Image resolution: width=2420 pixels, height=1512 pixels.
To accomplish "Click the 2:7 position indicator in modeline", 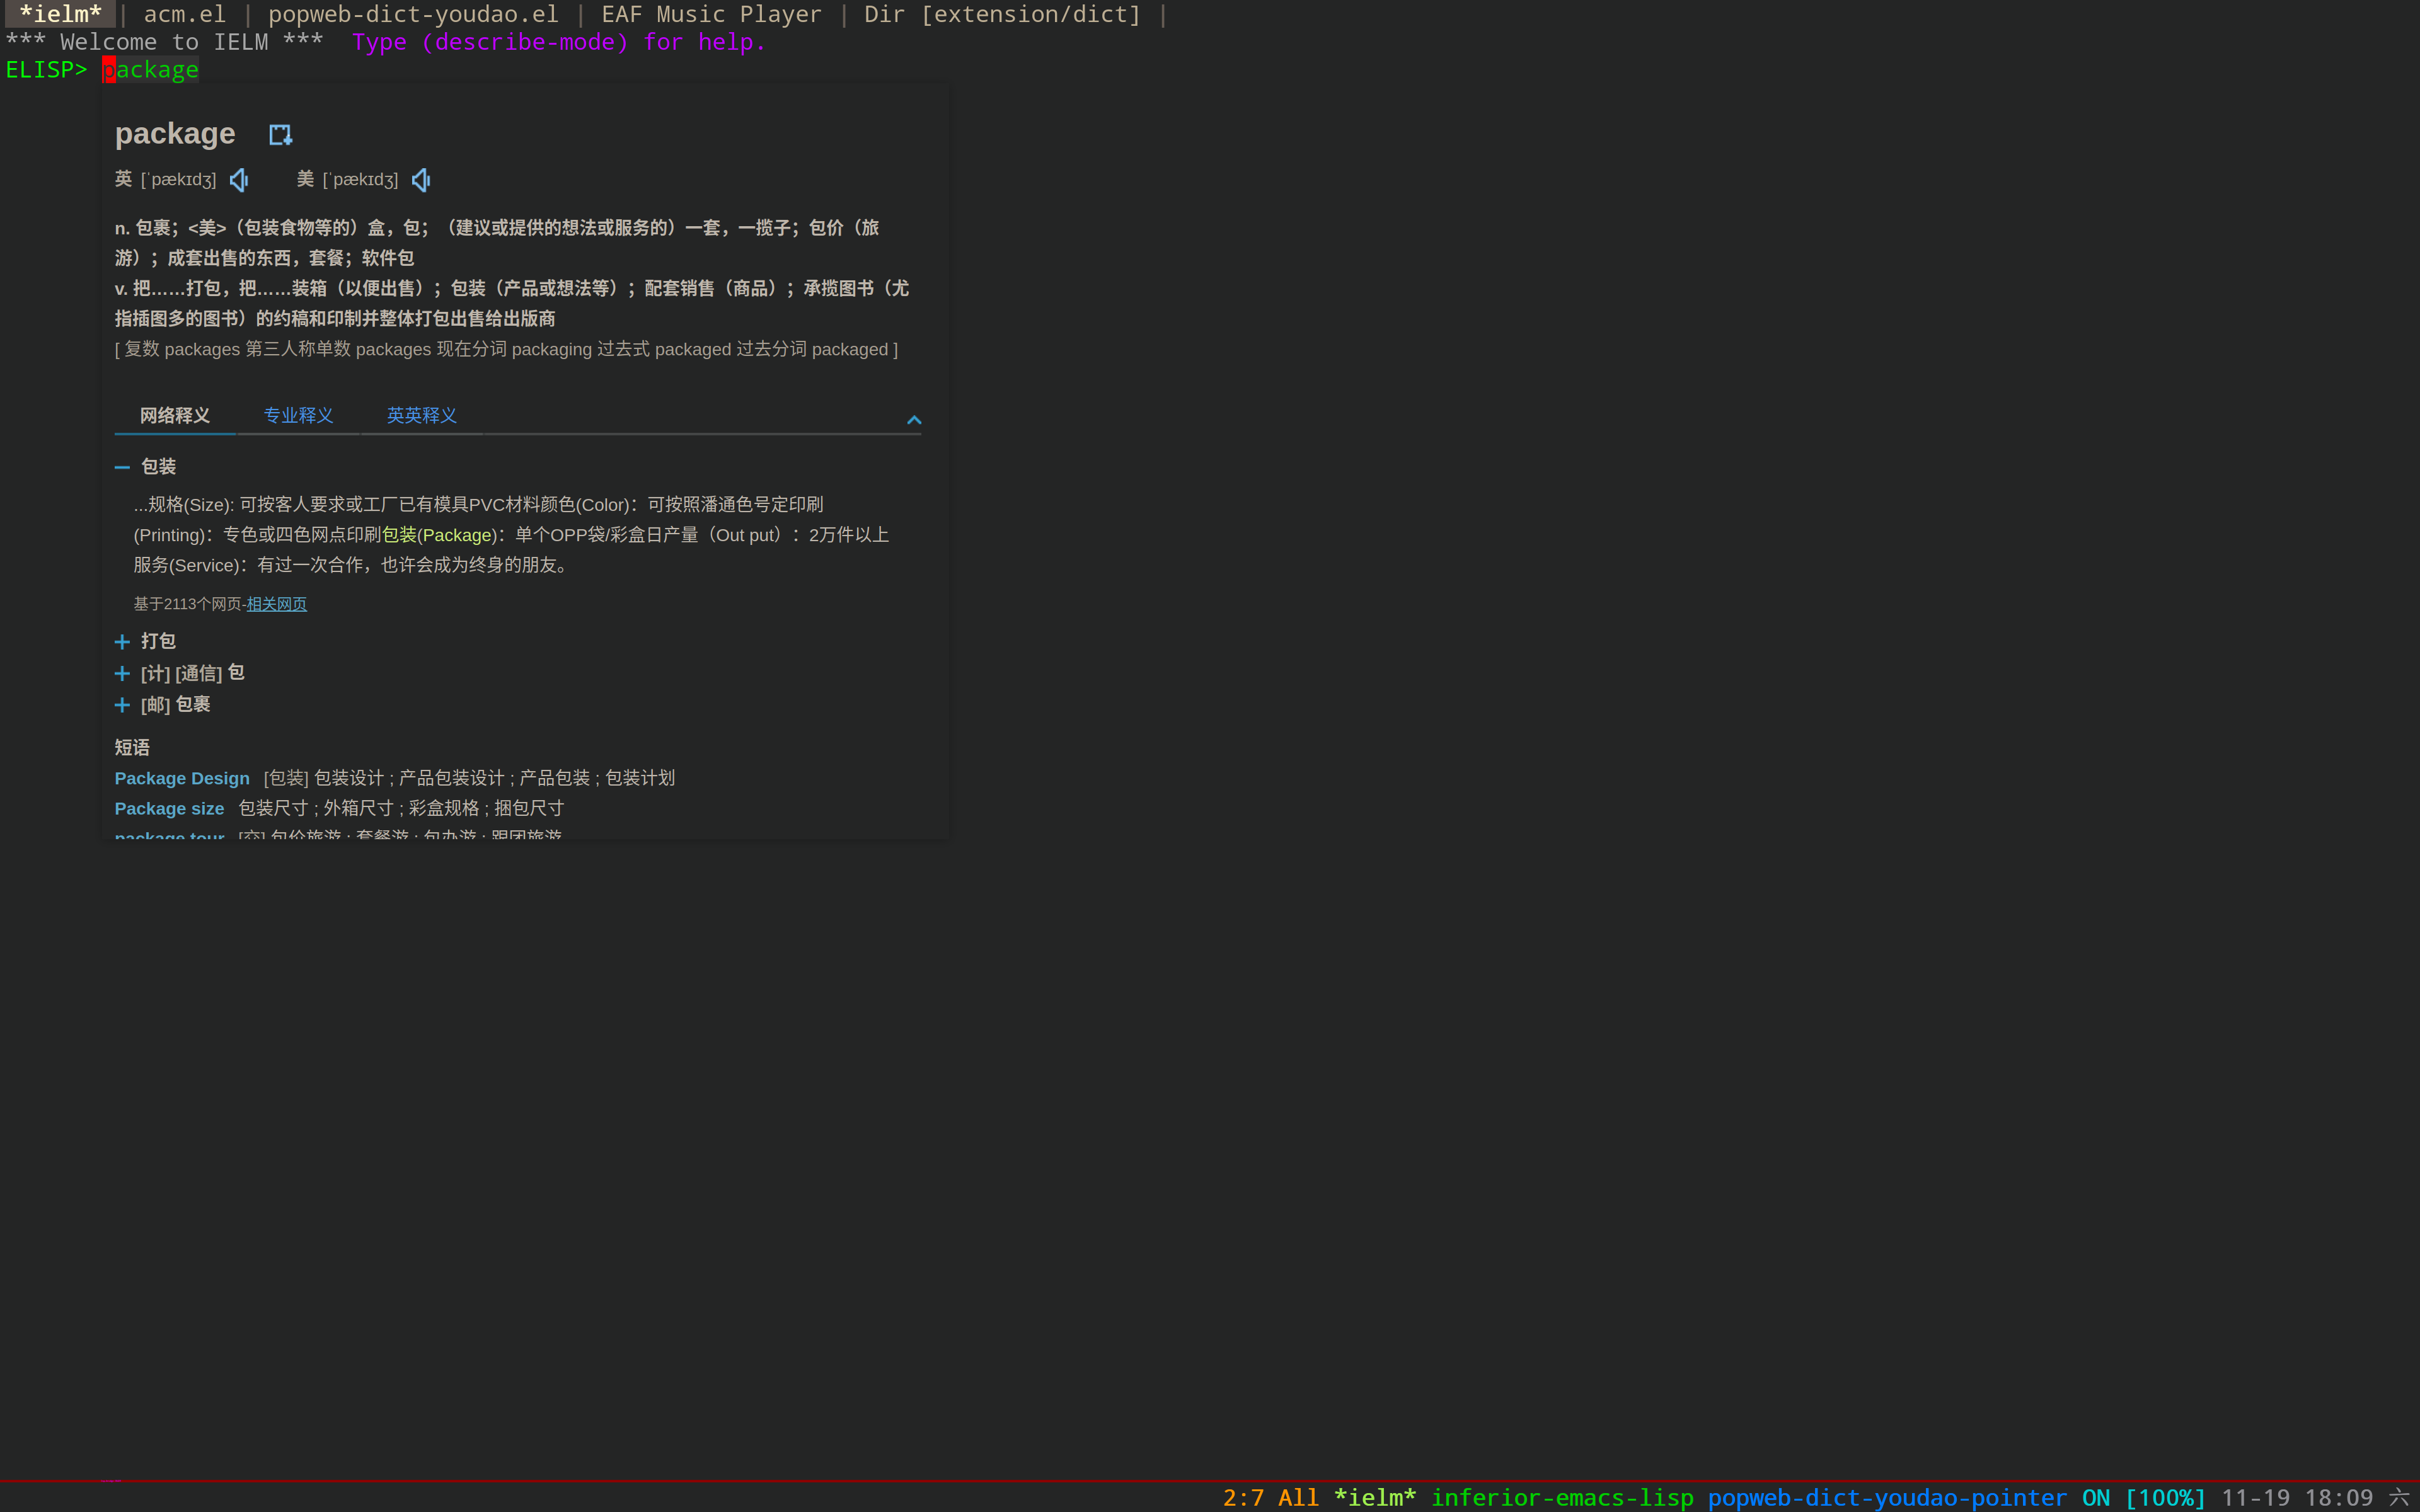I will pos(1241,1497).
